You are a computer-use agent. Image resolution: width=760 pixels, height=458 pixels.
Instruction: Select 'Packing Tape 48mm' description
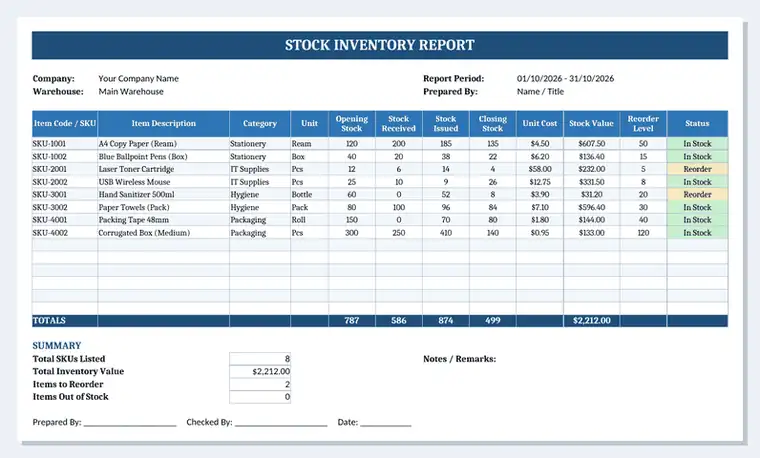click(163, 220)
